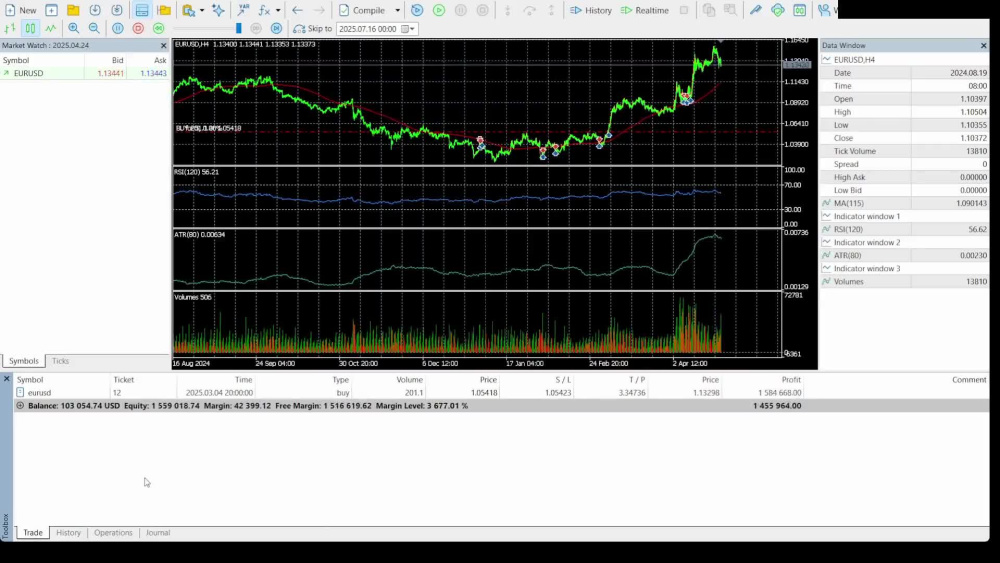
Task: Click the blue restart debugging icon
Action: [417, 10]
